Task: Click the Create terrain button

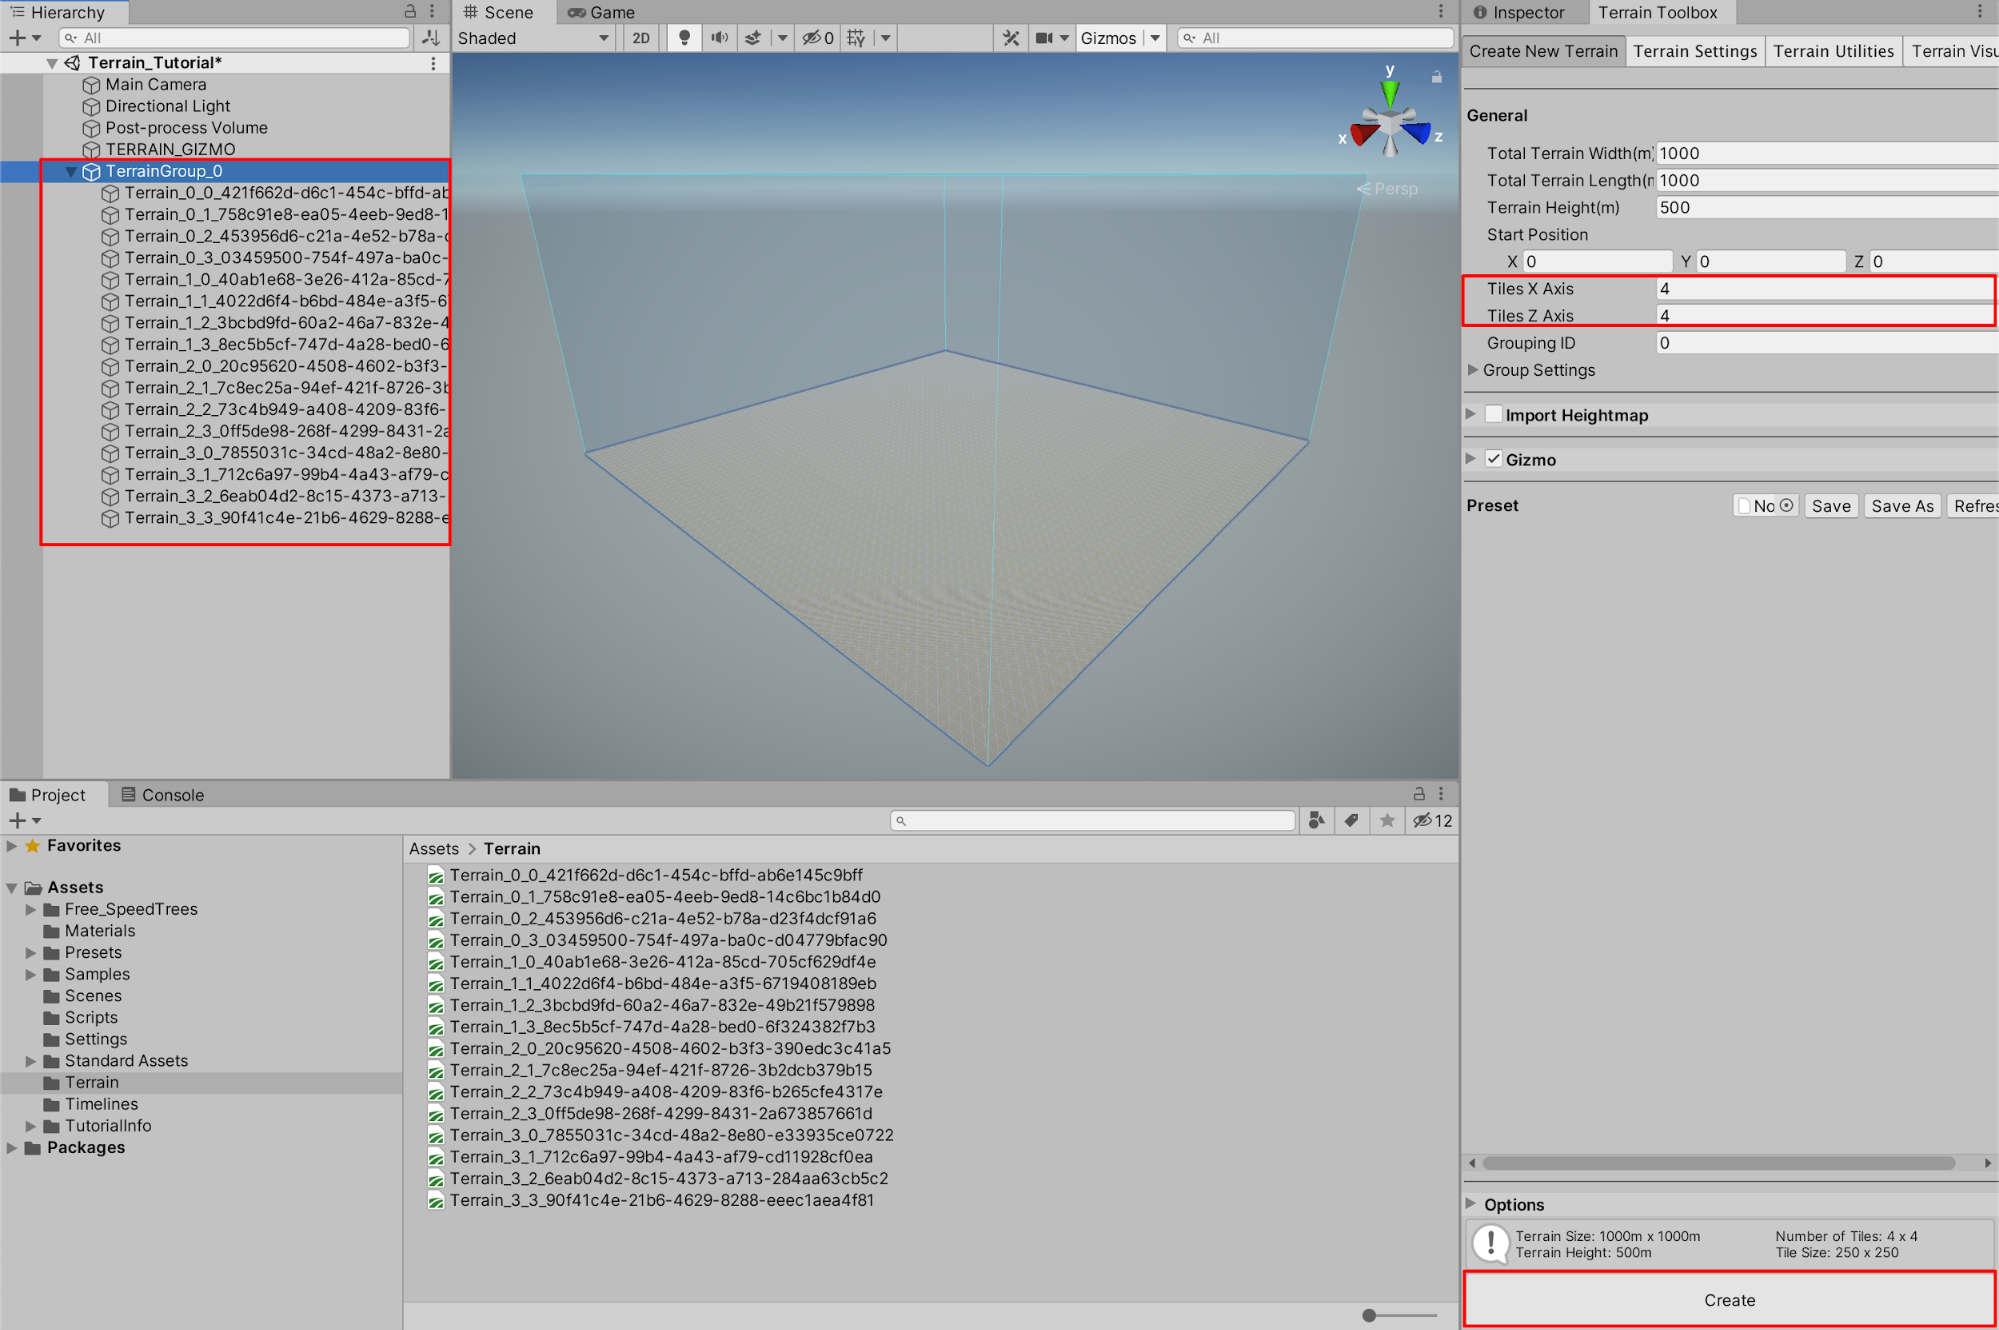Action: pos(1728,1300)
